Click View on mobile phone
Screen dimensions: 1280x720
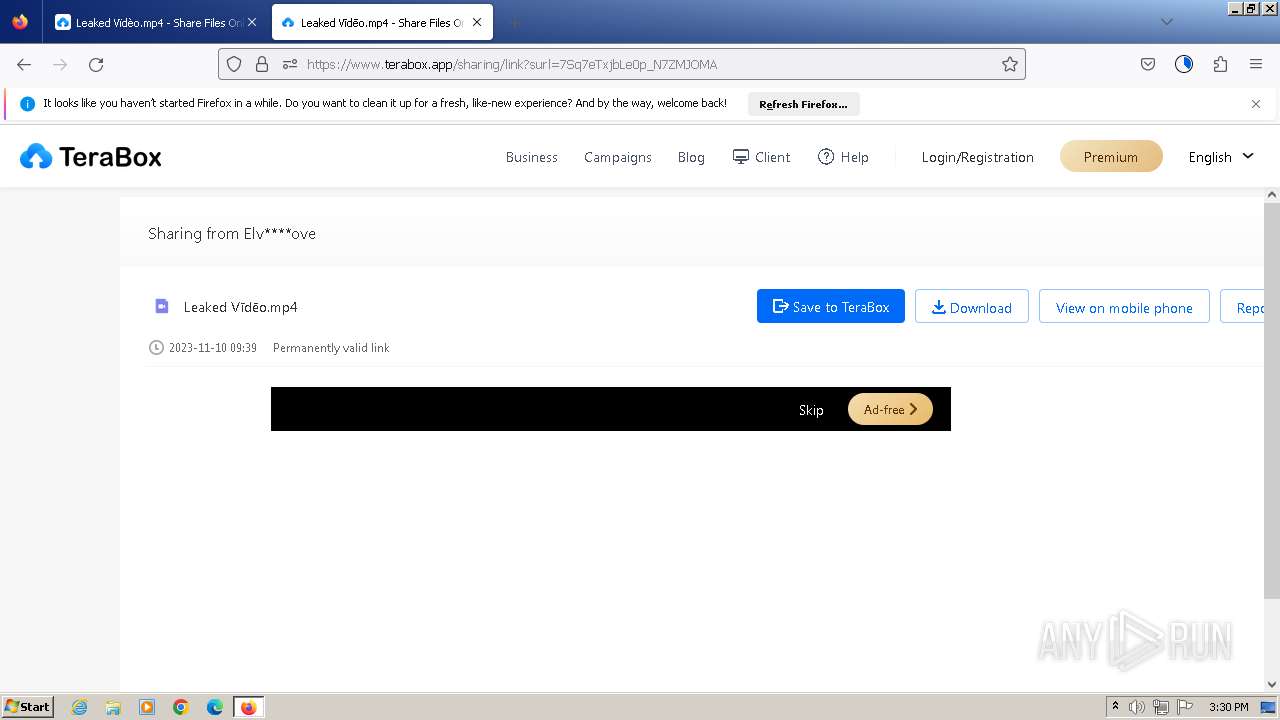1124,307
